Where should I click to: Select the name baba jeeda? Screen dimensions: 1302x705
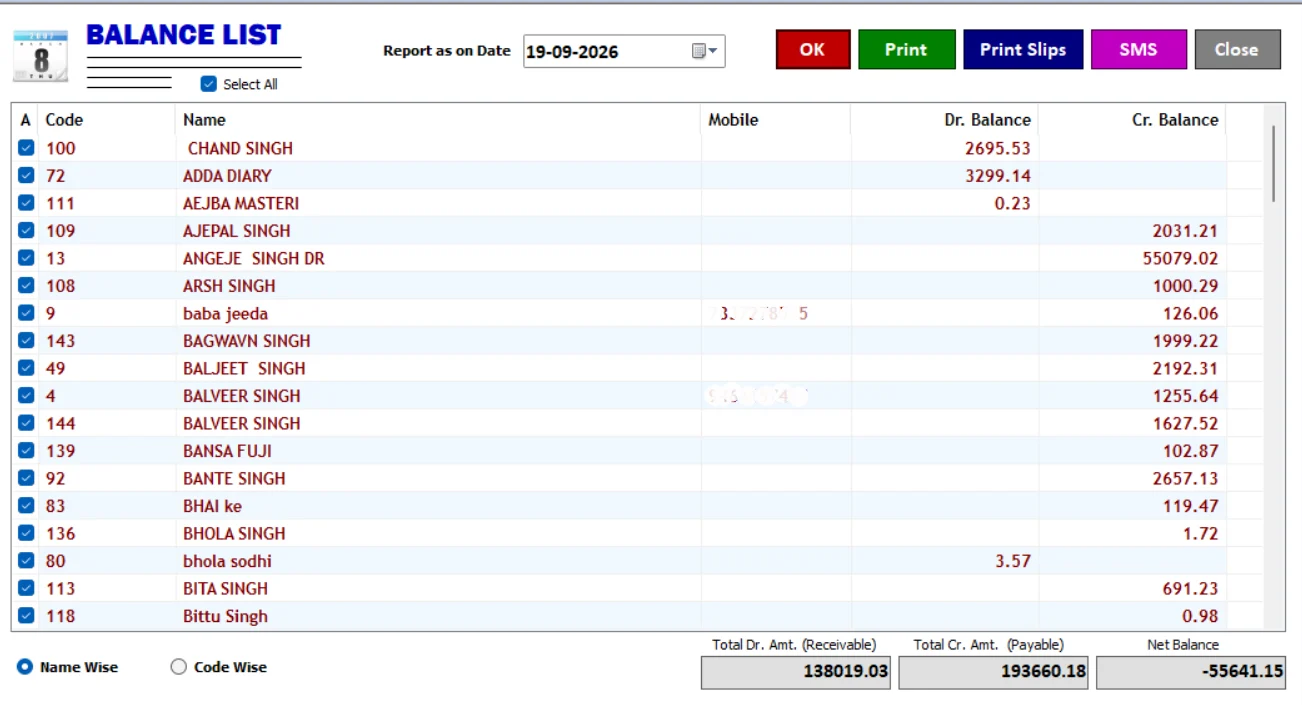(x=225, y=313)
